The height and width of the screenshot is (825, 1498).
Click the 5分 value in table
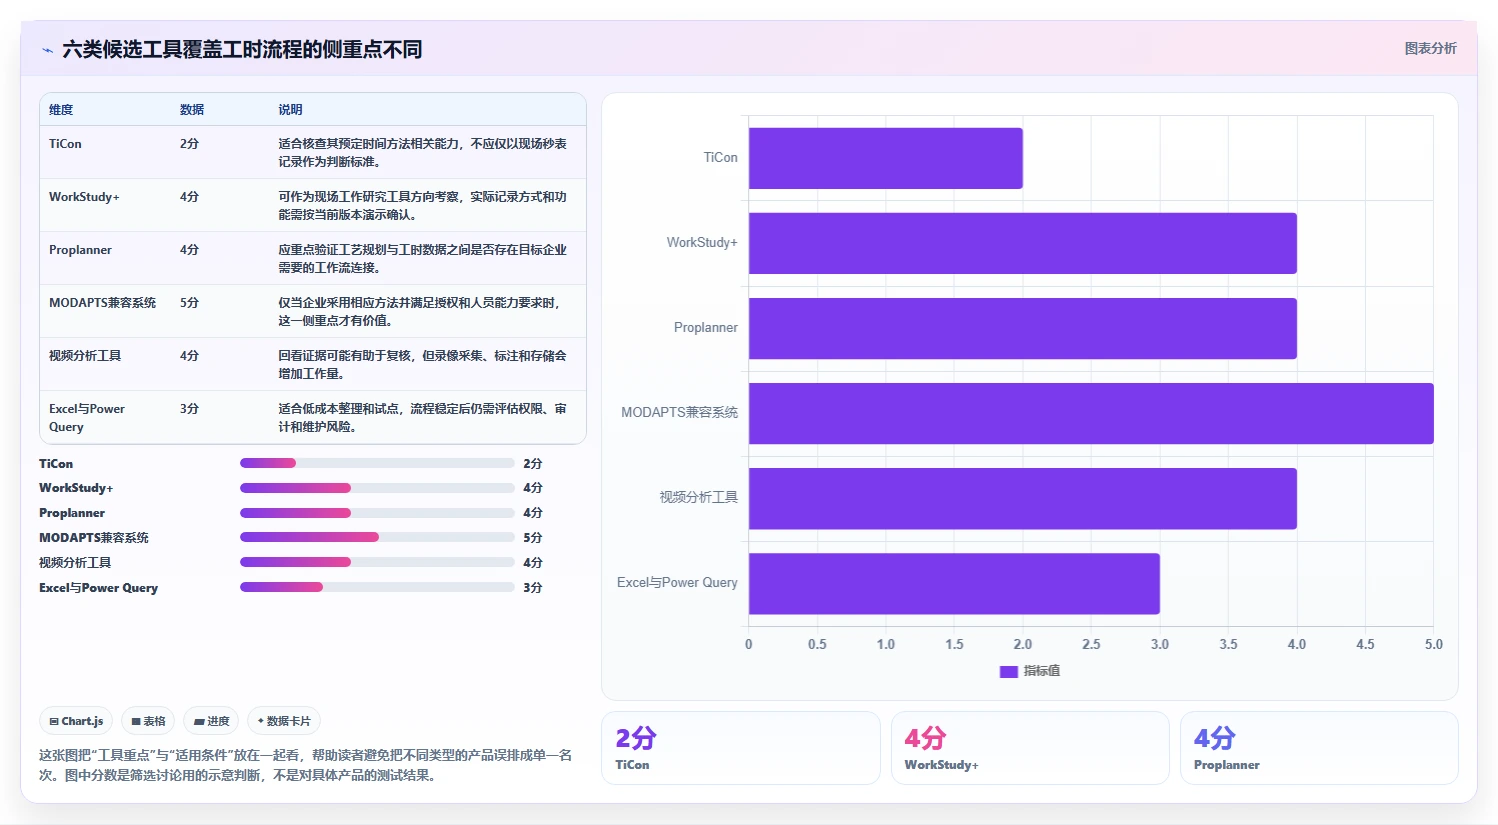pos(189,303)
